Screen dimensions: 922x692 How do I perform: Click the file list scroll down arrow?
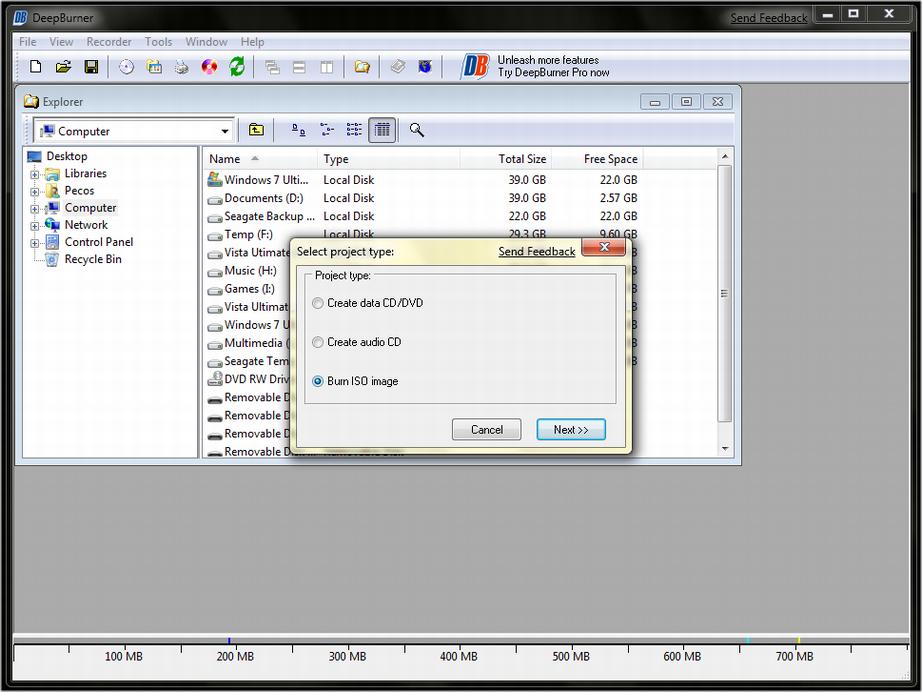point(724,449)
